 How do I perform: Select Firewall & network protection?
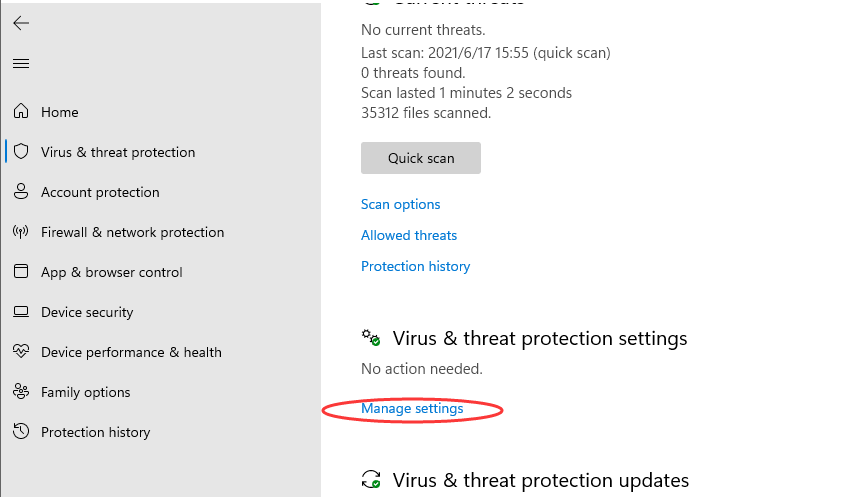[132, 232]
